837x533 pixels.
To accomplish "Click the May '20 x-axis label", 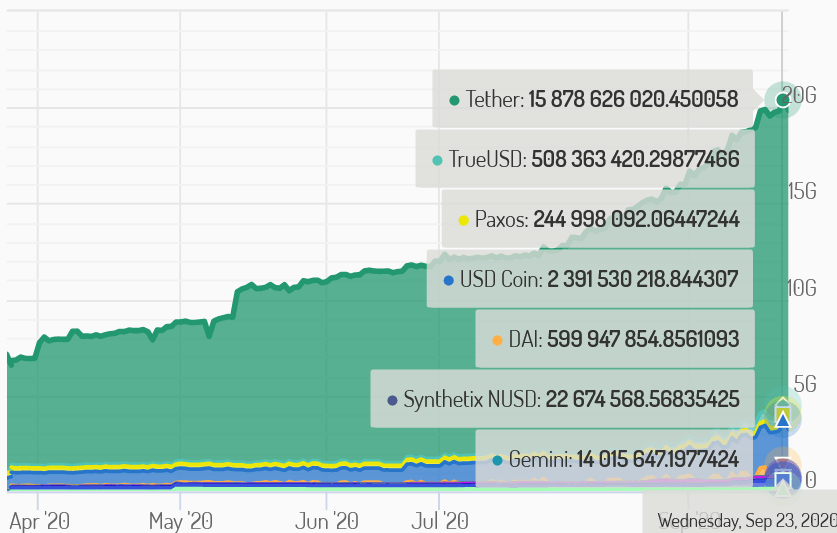I will coord(181,521).
